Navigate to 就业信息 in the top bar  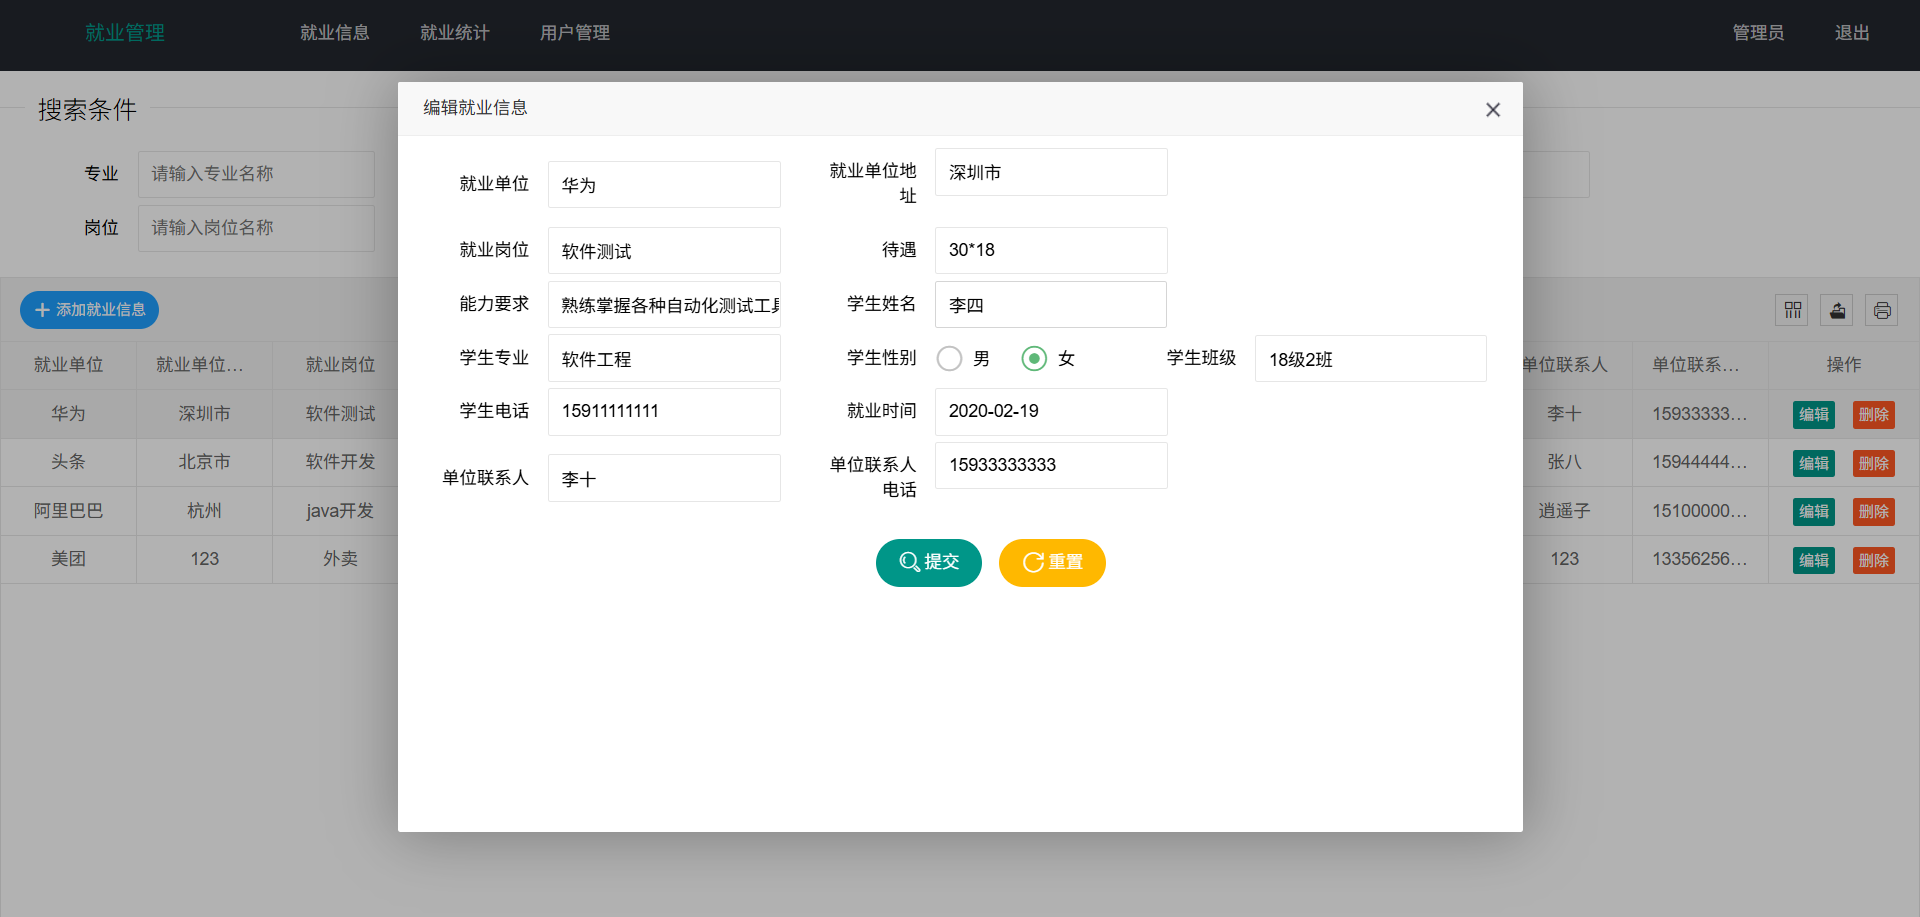(x=334, y=32)
